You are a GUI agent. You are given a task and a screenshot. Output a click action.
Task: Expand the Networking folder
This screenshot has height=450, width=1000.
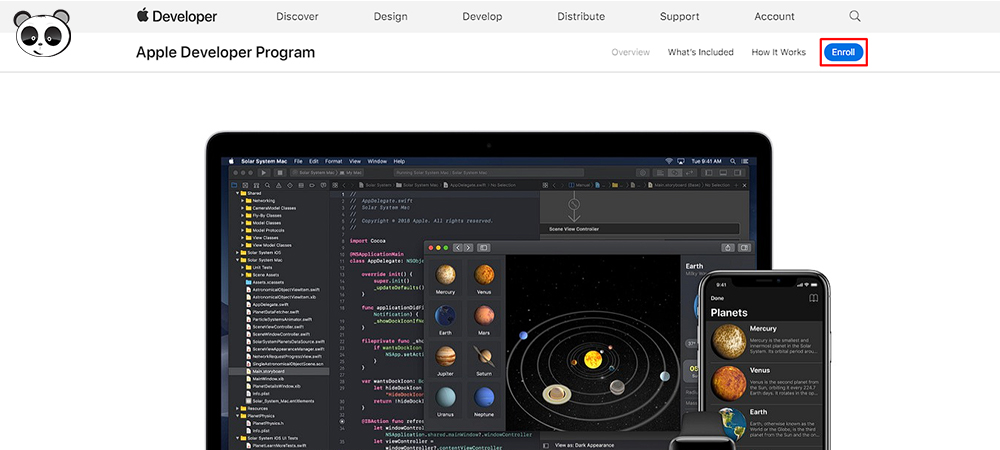(x=242, y=200)
